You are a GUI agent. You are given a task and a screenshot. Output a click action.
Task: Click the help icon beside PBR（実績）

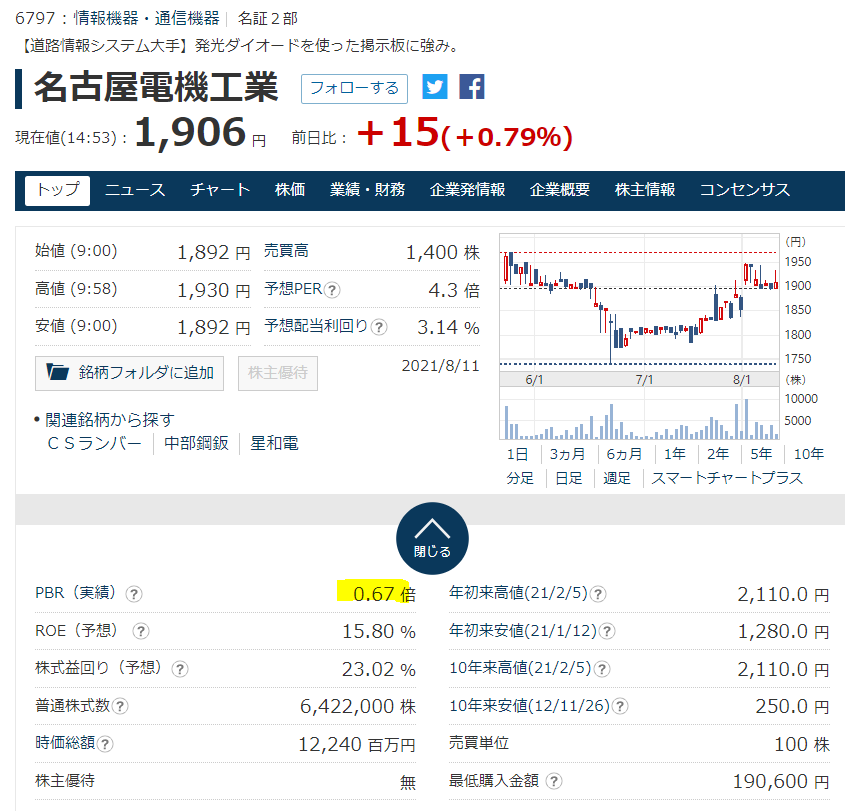134,594
